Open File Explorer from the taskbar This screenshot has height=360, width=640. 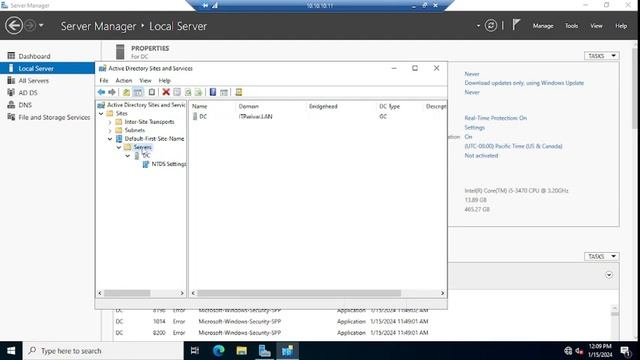(242, 351)
